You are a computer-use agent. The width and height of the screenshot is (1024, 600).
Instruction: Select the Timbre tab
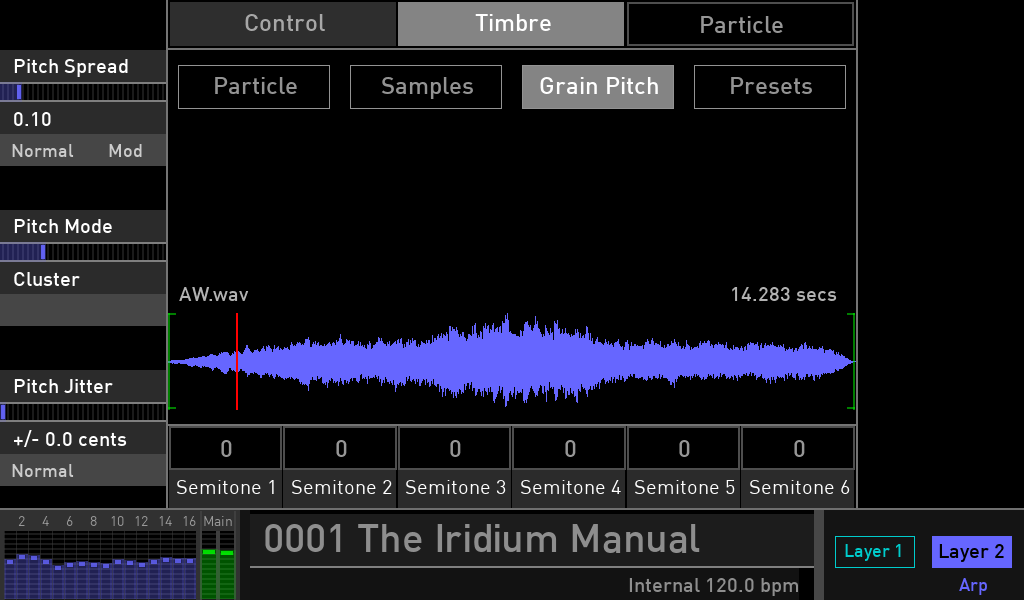point(511,24)
